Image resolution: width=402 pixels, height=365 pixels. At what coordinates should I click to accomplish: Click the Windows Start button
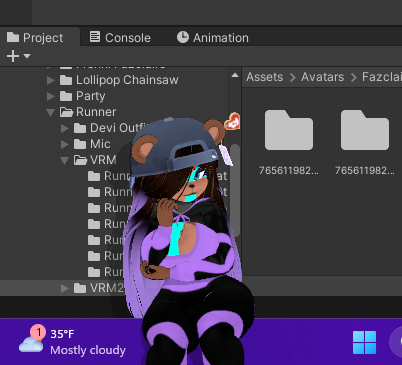(364, 342)
